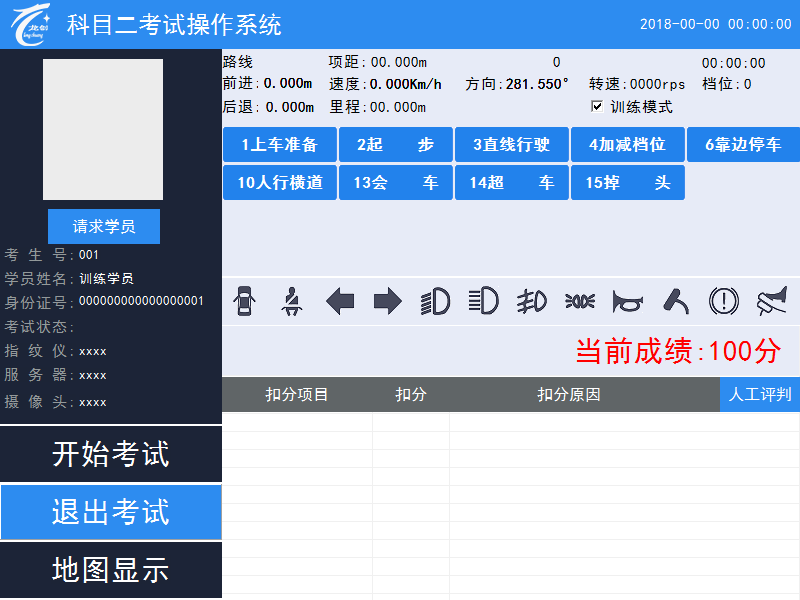
Task: Click the right turn signal arrow
Action: coord(388,301)
